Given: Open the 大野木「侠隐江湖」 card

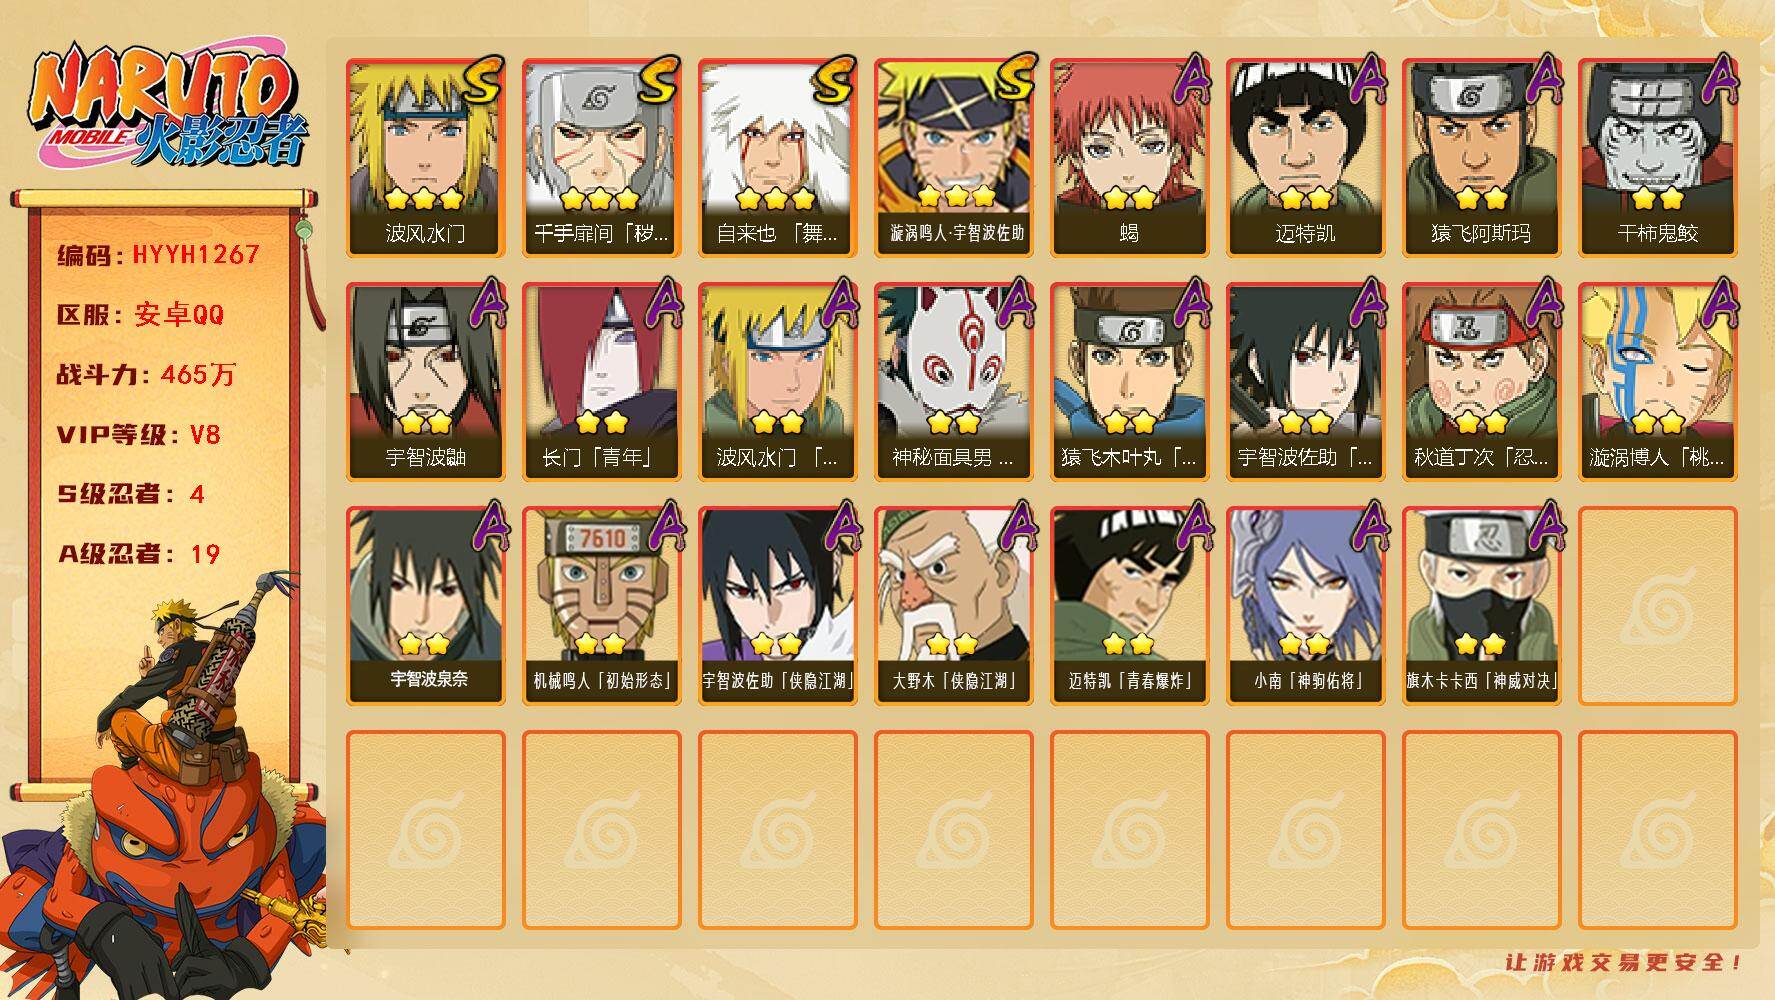Looking at the screenshot, I should (954, 606).
